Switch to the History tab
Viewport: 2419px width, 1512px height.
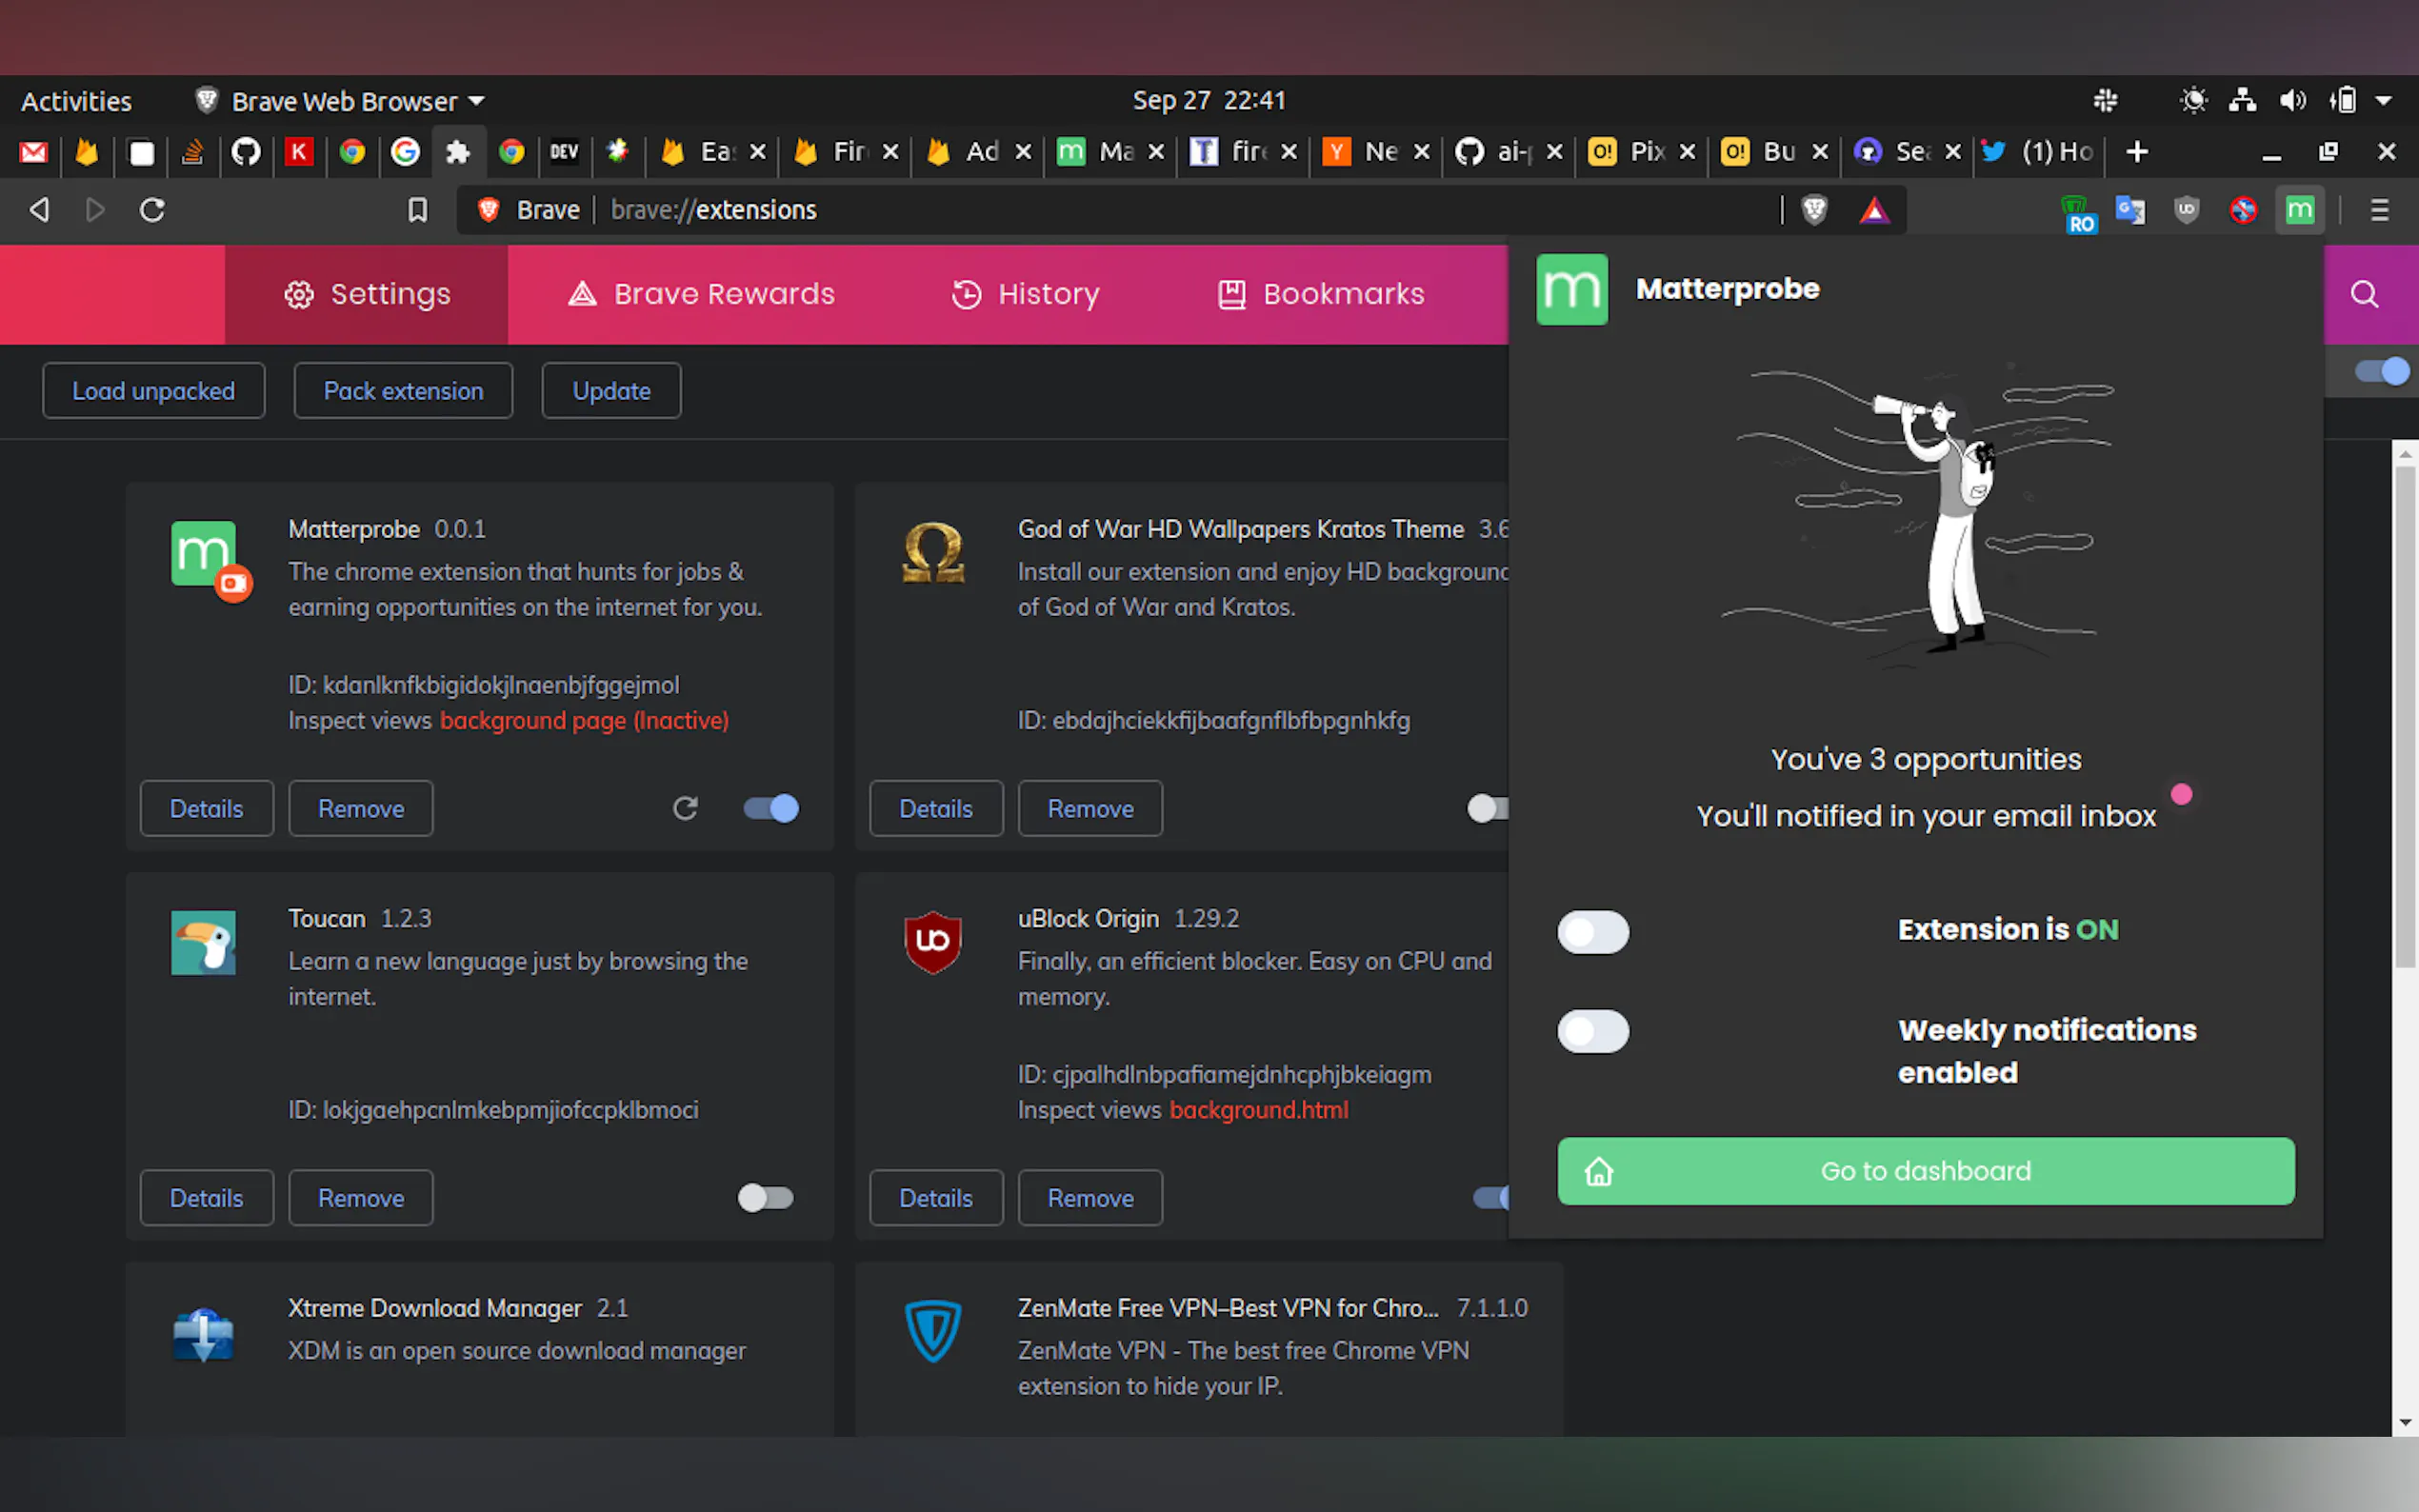[x=1025, y=294]
